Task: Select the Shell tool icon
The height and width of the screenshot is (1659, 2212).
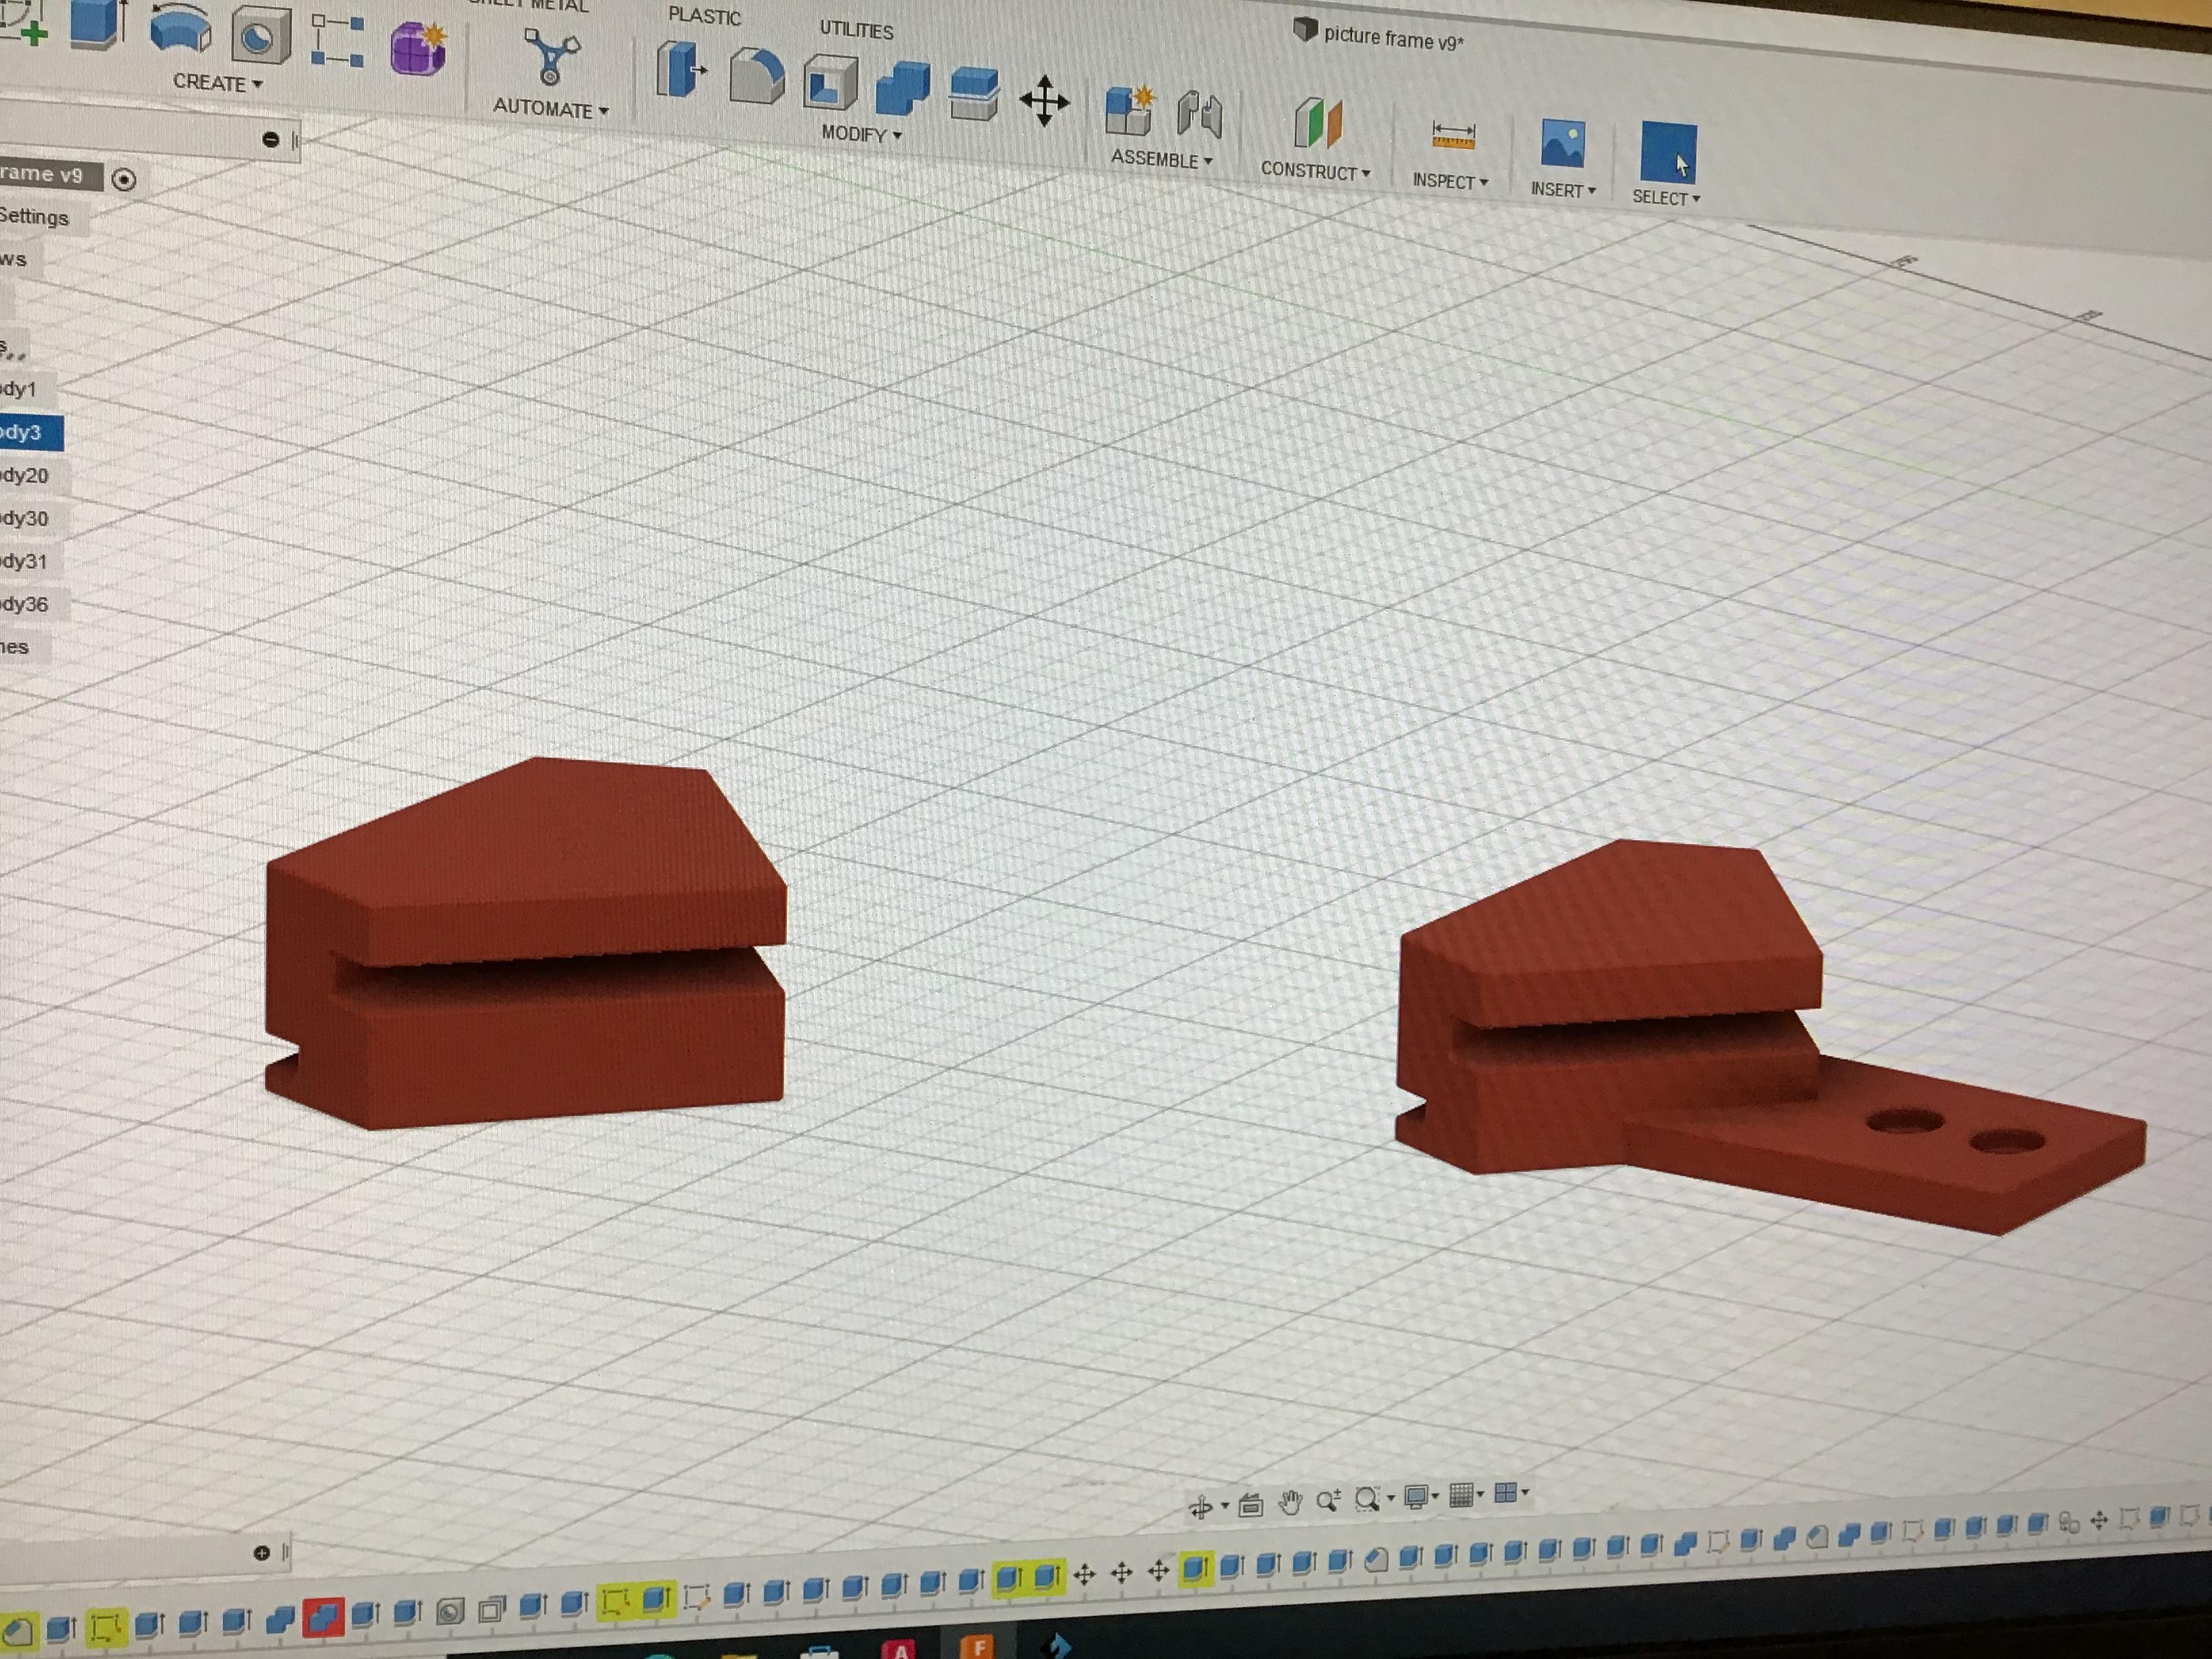Action: (x=830, y=83)
